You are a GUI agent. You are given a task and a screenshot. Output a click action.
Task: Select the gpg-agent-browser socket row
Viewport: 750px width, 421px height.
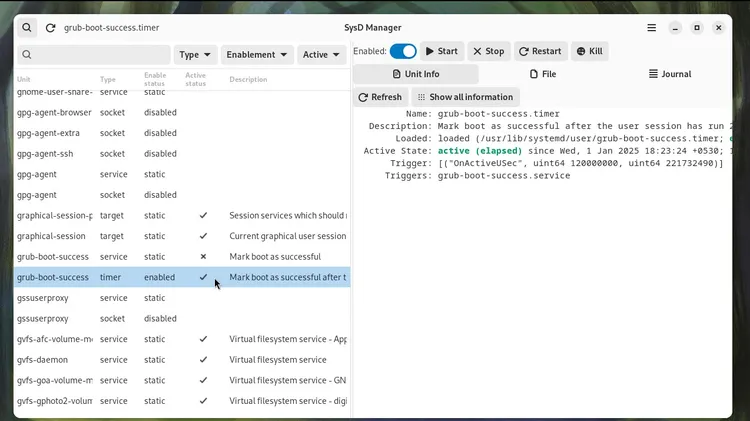pos(182,112)
